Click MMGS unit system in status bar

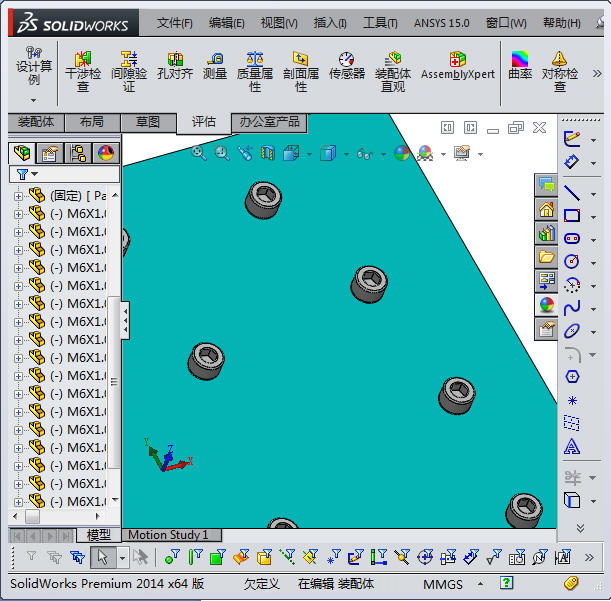click(x=443, y=584)
